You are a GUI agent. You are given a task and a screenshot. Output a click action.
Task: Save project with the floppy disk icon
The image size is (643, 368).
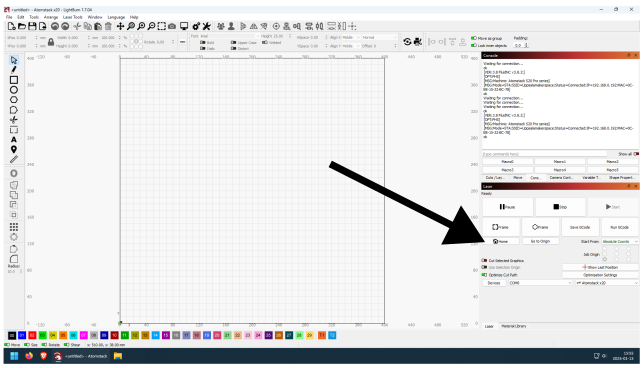coord(32,26)
